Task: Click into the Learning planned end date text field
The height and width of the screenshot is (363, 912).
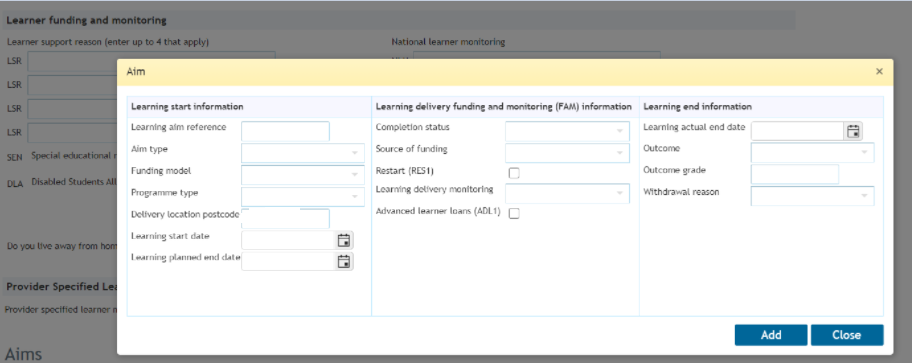Action: coord(289,262)
